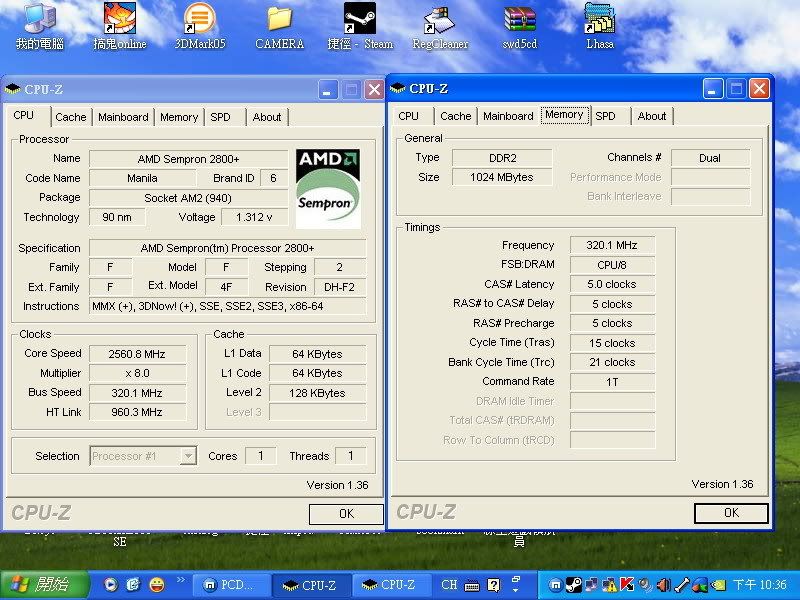Image resolution: width=800 pixels, height=600 pixels.
Task: Click the Name field AMD Sempron 2800+
Action: tap(188, 159)
